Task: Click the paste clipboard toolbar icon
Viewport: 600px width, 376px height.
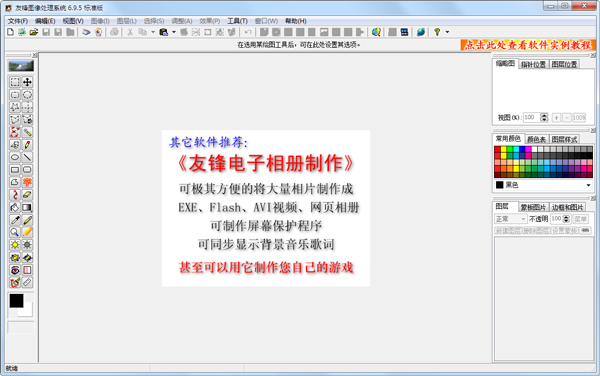Action: click(164, 32)
